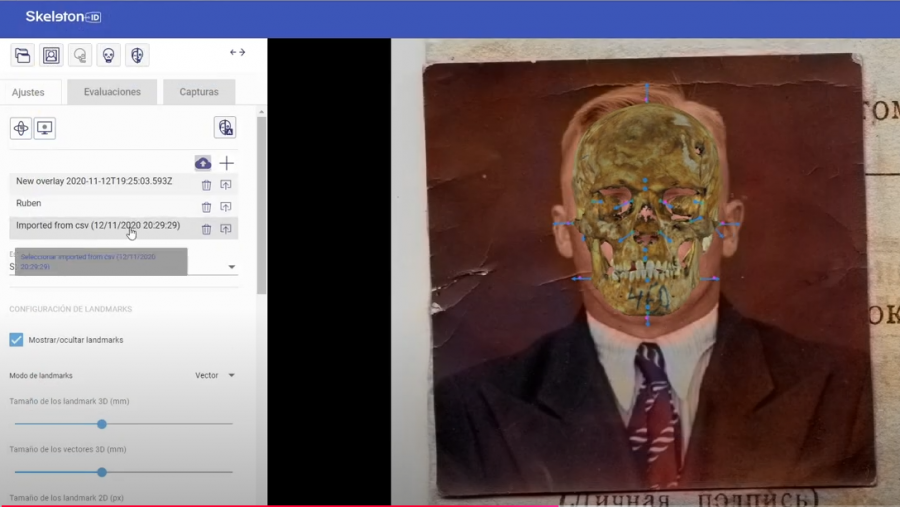
Task: Open the case folder icon in toolbar
Action: (22, 55)
